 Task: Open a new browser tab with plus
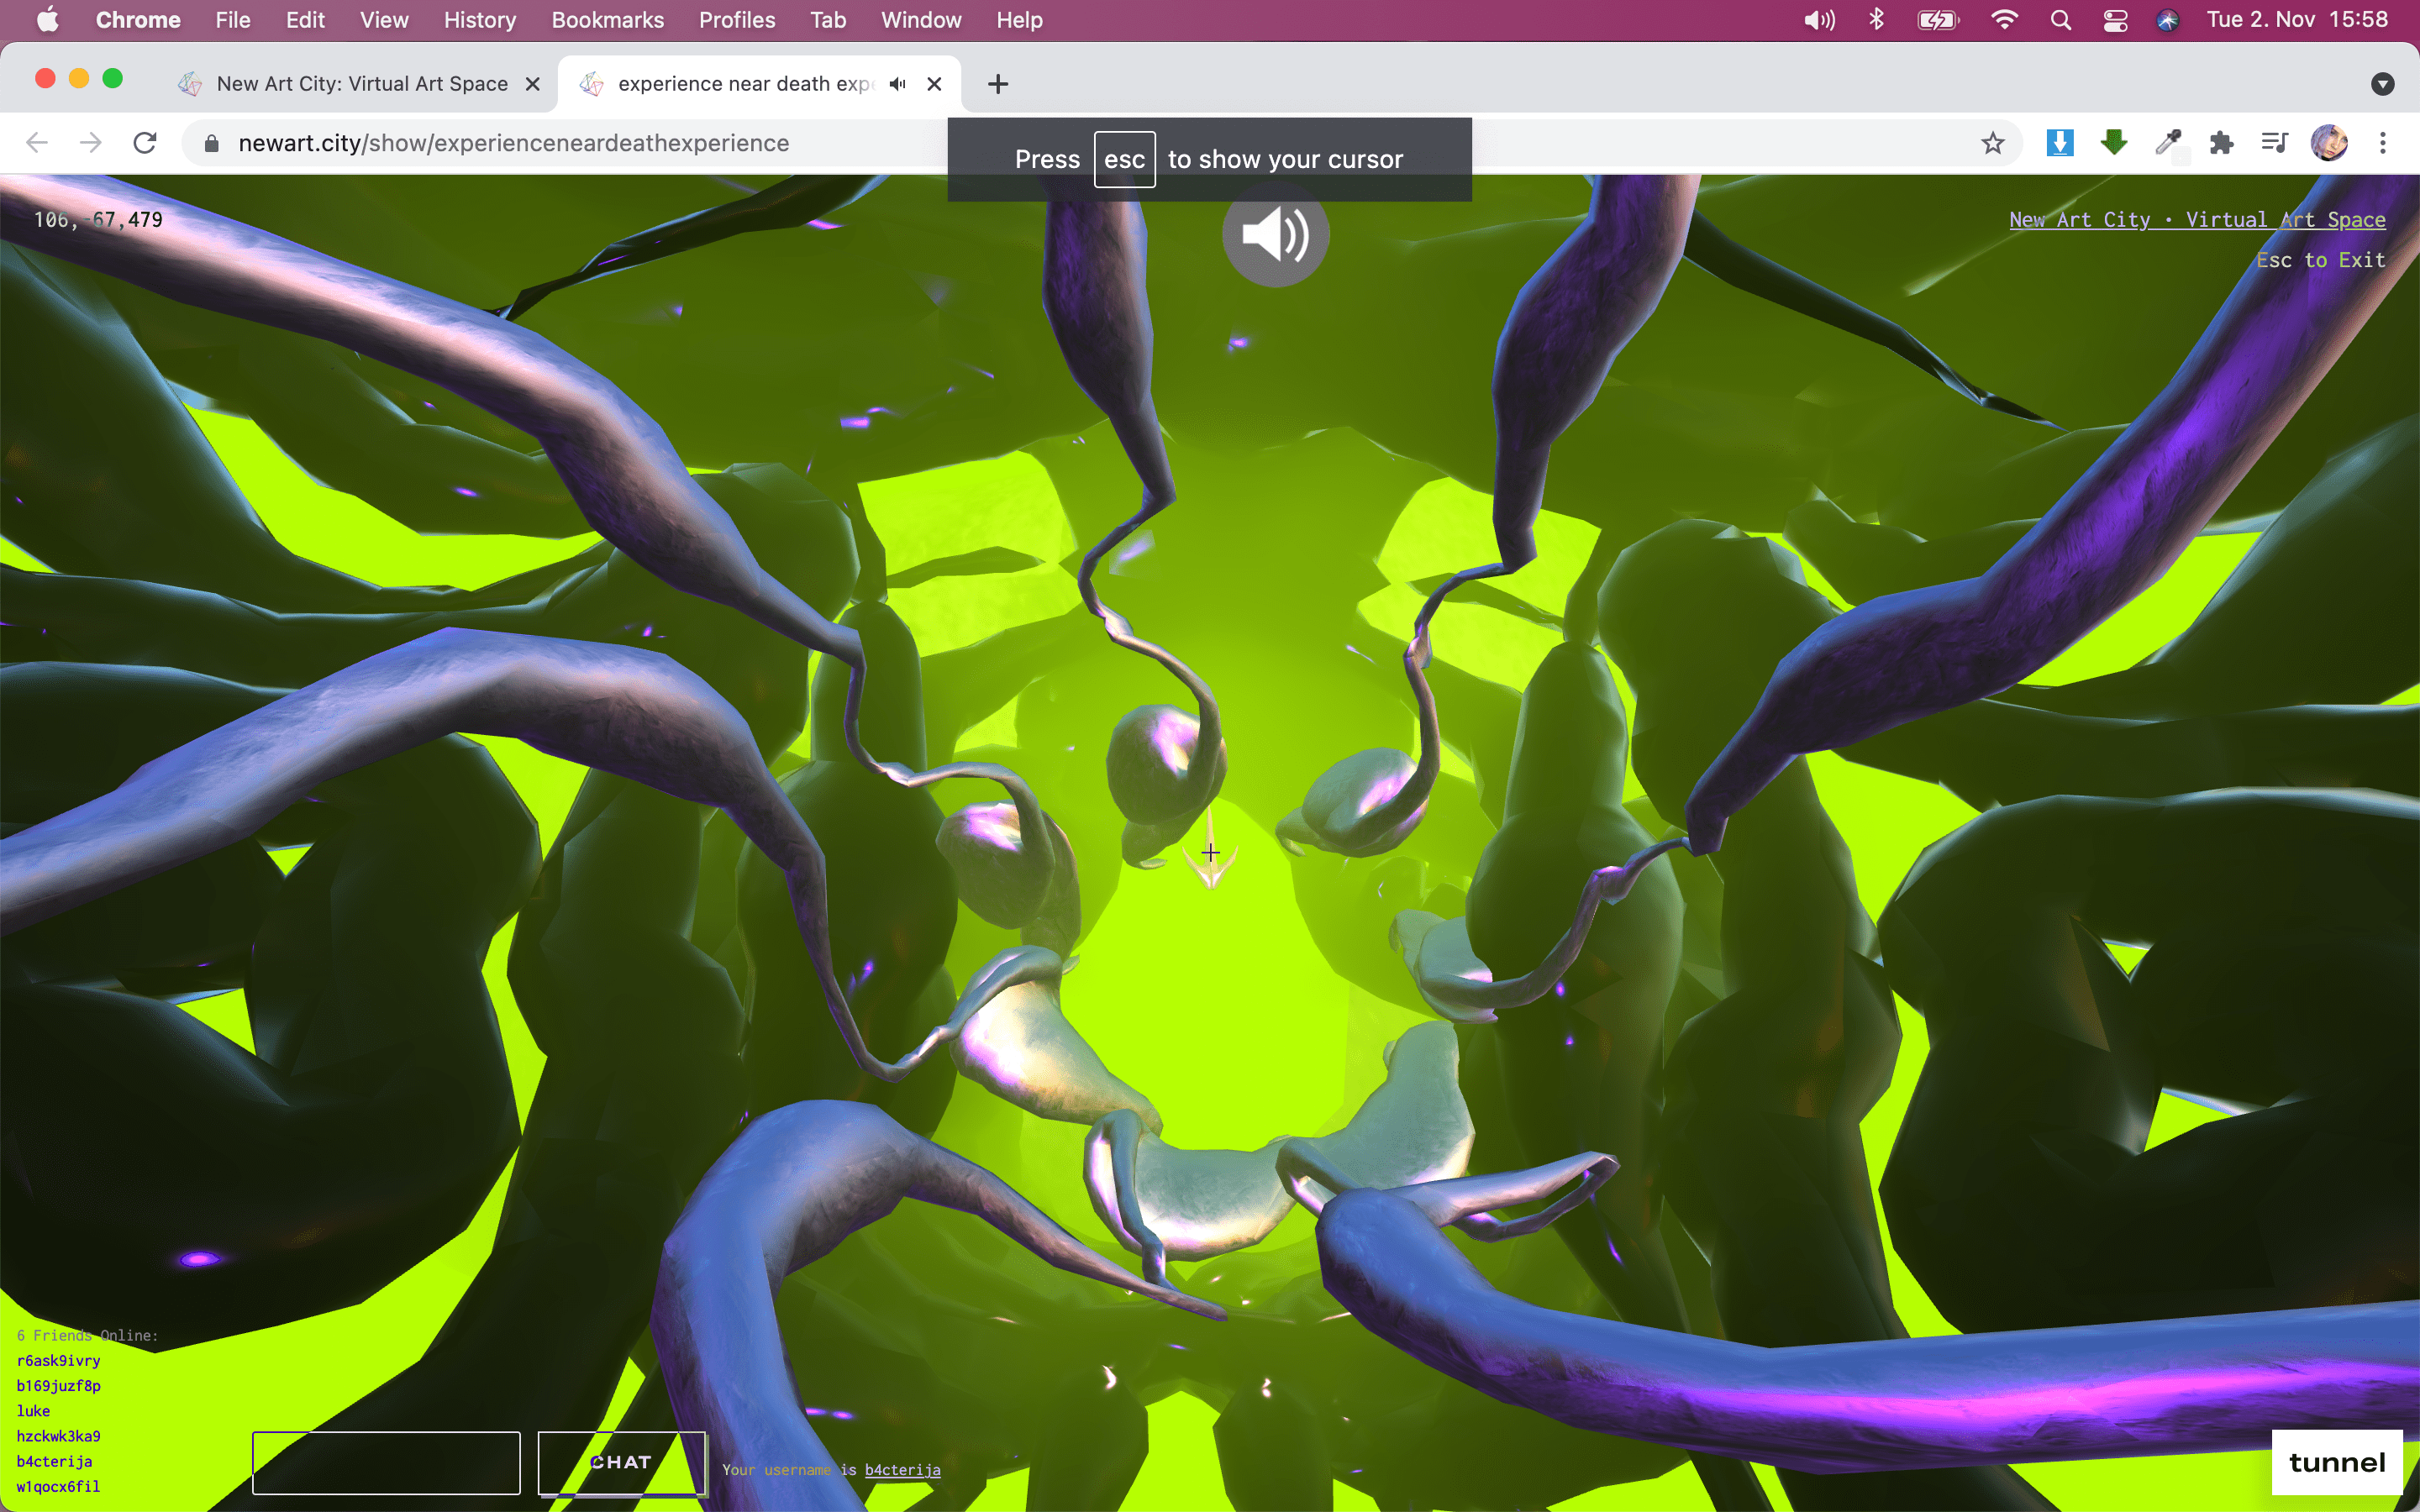(x=997, y=84)
